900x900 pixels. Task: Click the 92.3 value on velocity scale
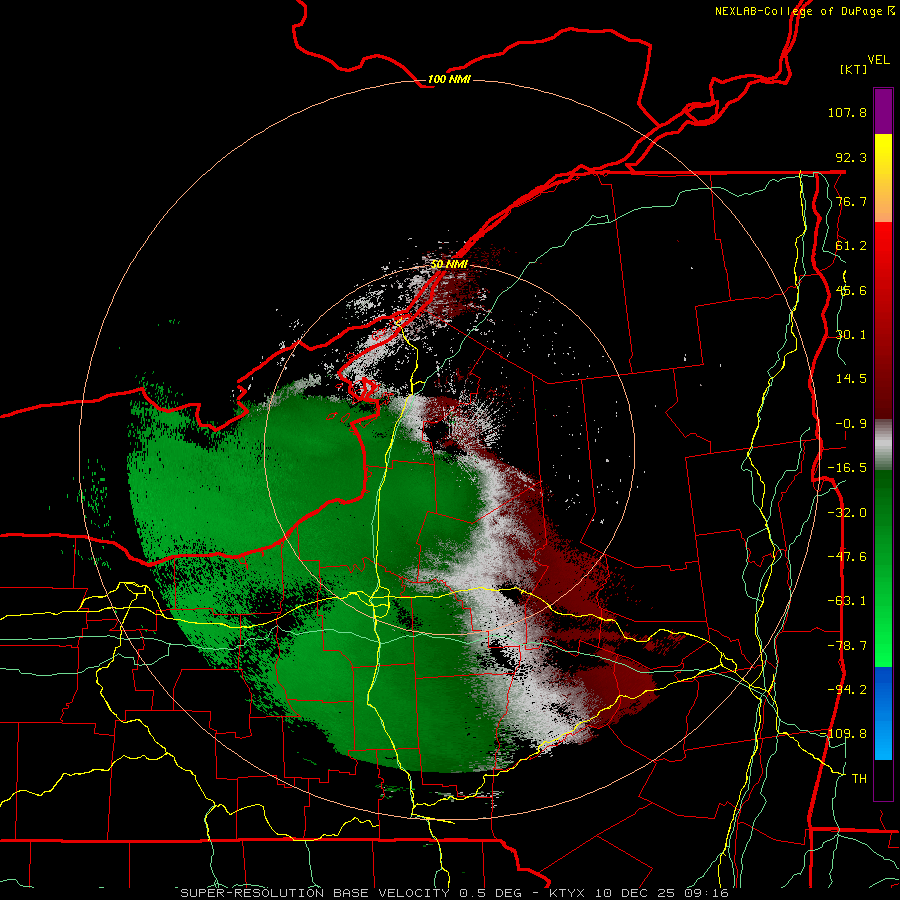(x=851, y=157)
